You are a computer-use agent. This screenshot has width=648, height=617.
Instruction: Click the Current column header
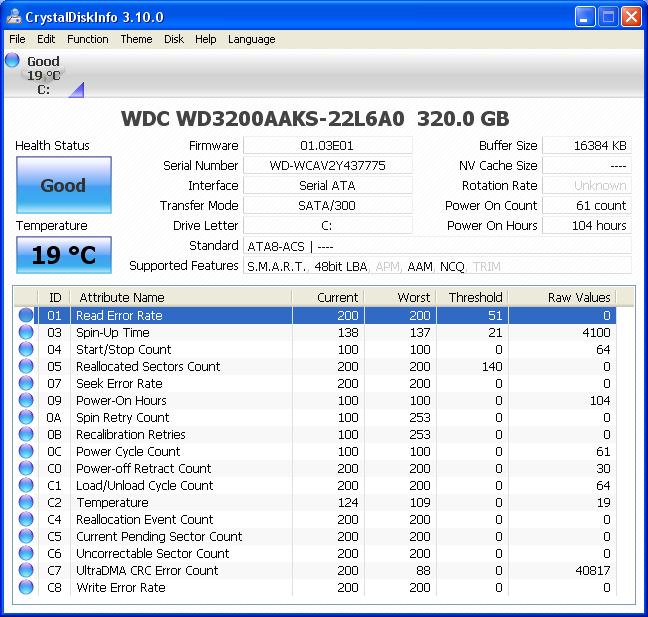(x=328, y=297)
